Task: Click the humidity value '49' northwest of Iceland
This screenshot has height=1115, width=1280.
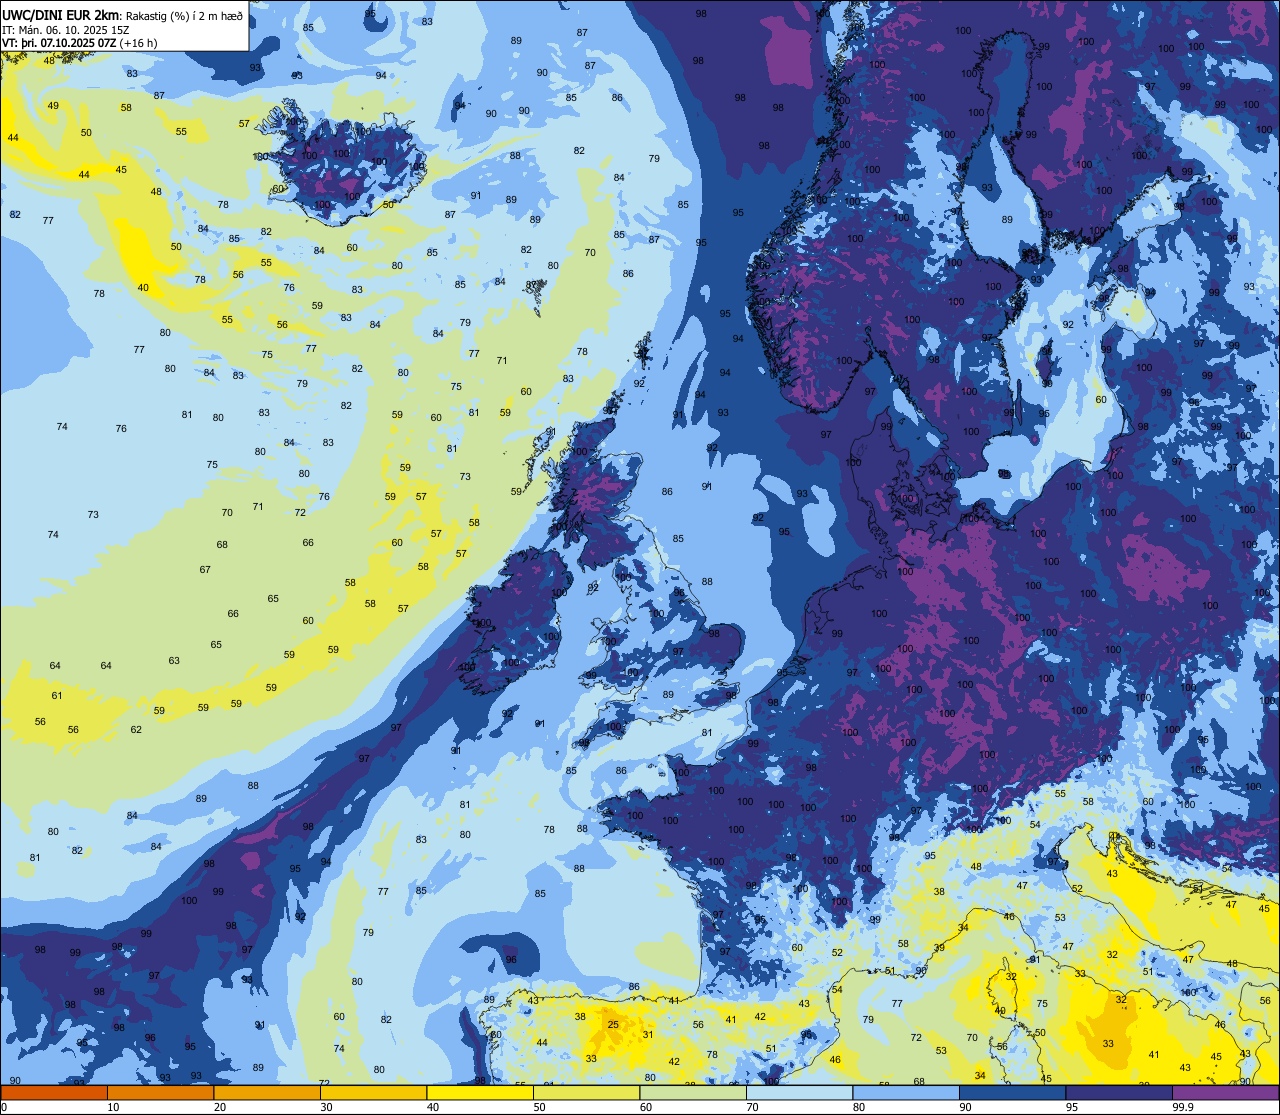Action: click(x=53, y=106)
